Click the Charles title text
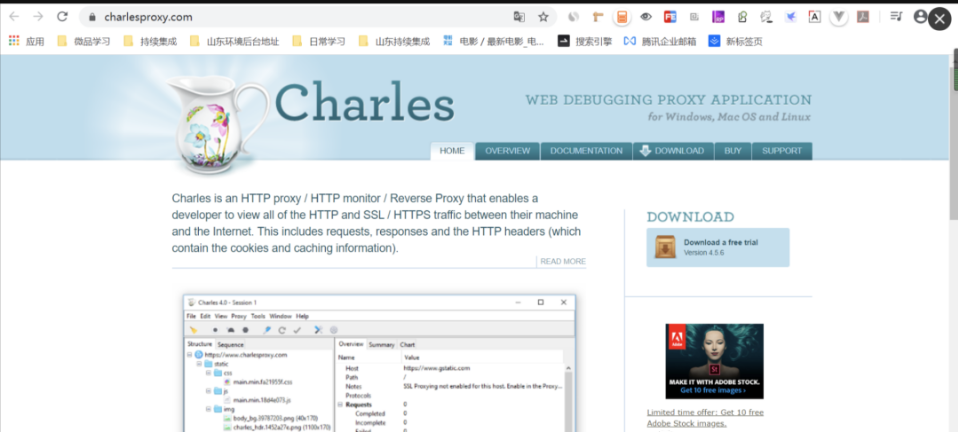The height and width of the screenshot is (432, 958). [365, 101]
